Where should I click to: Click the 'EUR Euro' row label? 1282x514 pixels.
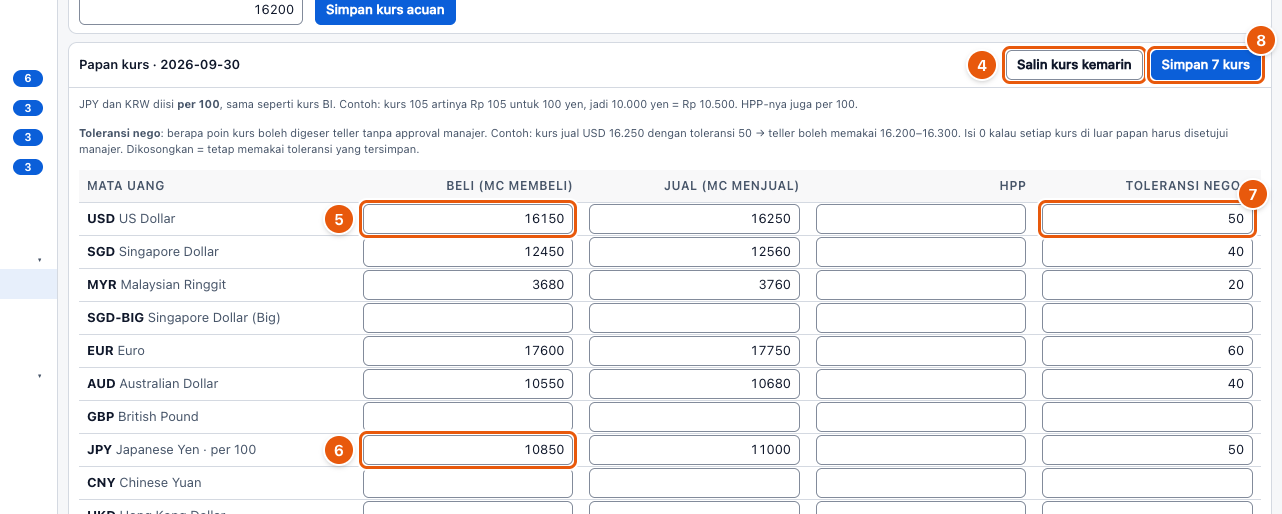pyautogui.click(x=116, y=351)
